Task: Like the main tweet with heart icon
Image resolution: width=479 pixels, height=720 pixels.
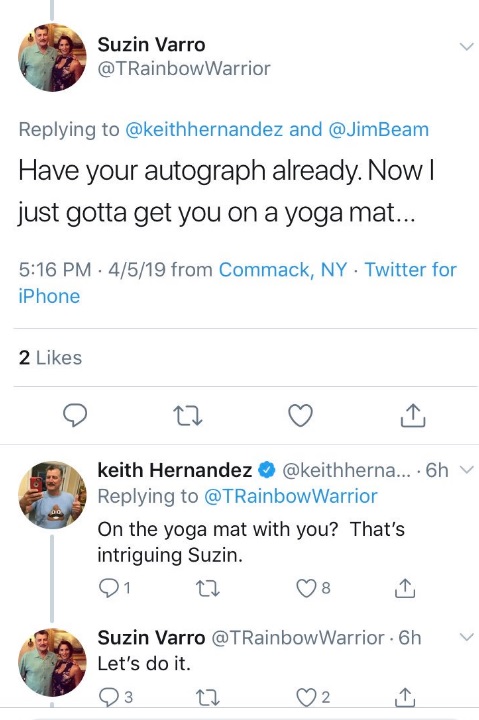Action: pos(300,416)
